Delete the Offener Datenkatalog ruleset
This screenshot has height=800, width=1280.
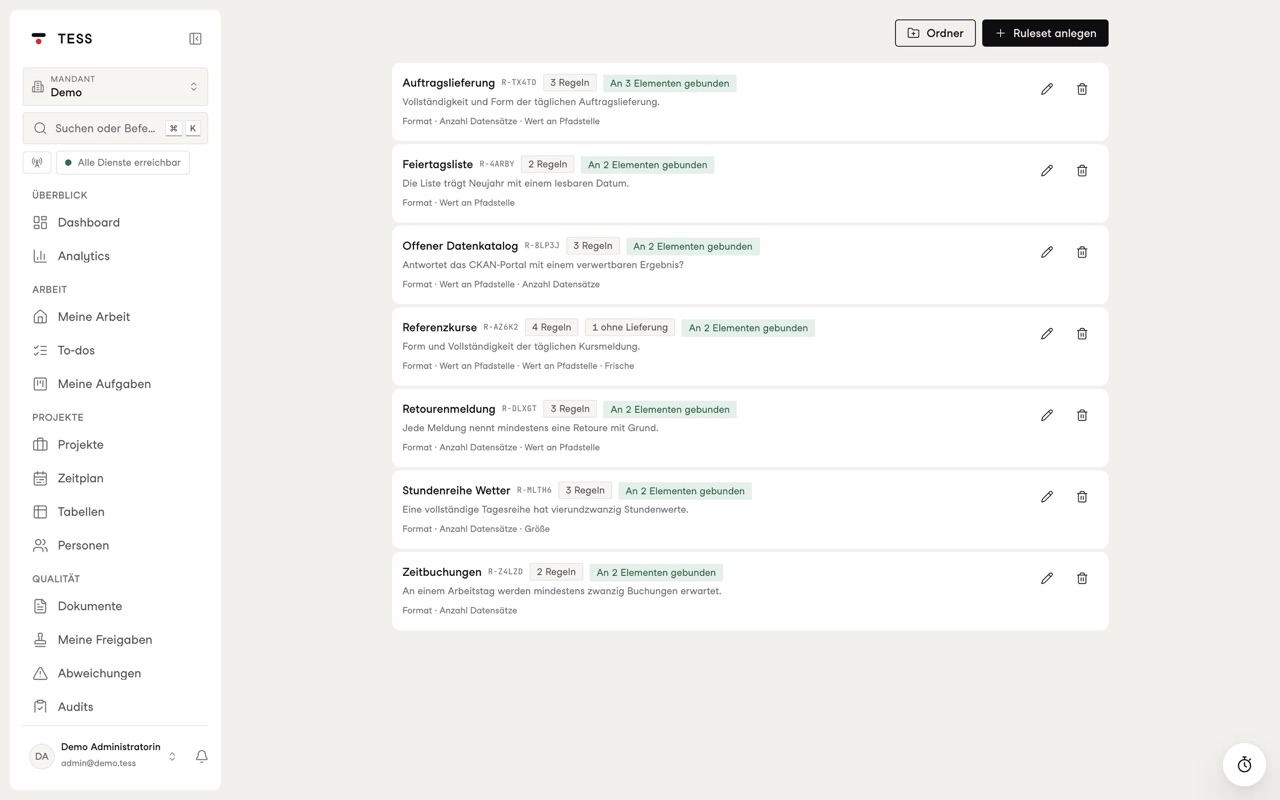[x=1082, y=252]
